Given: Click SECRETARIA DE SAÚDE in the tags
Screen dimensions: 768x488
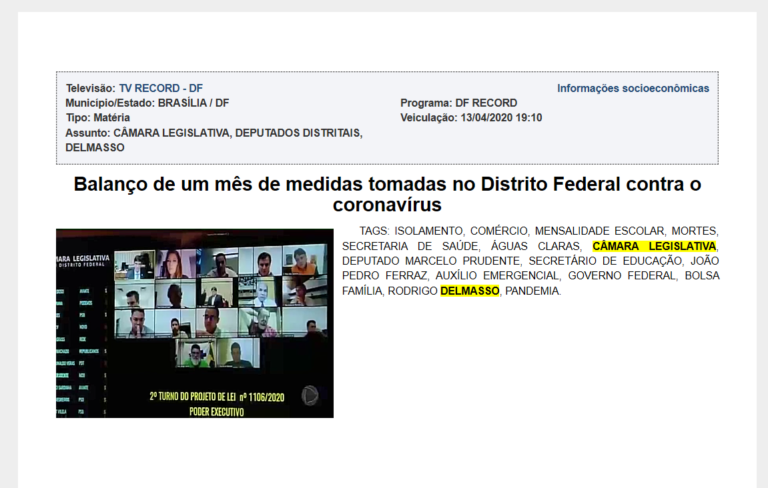Looking at the screenshot, I should pyautogui.click(x=410, y=246).
